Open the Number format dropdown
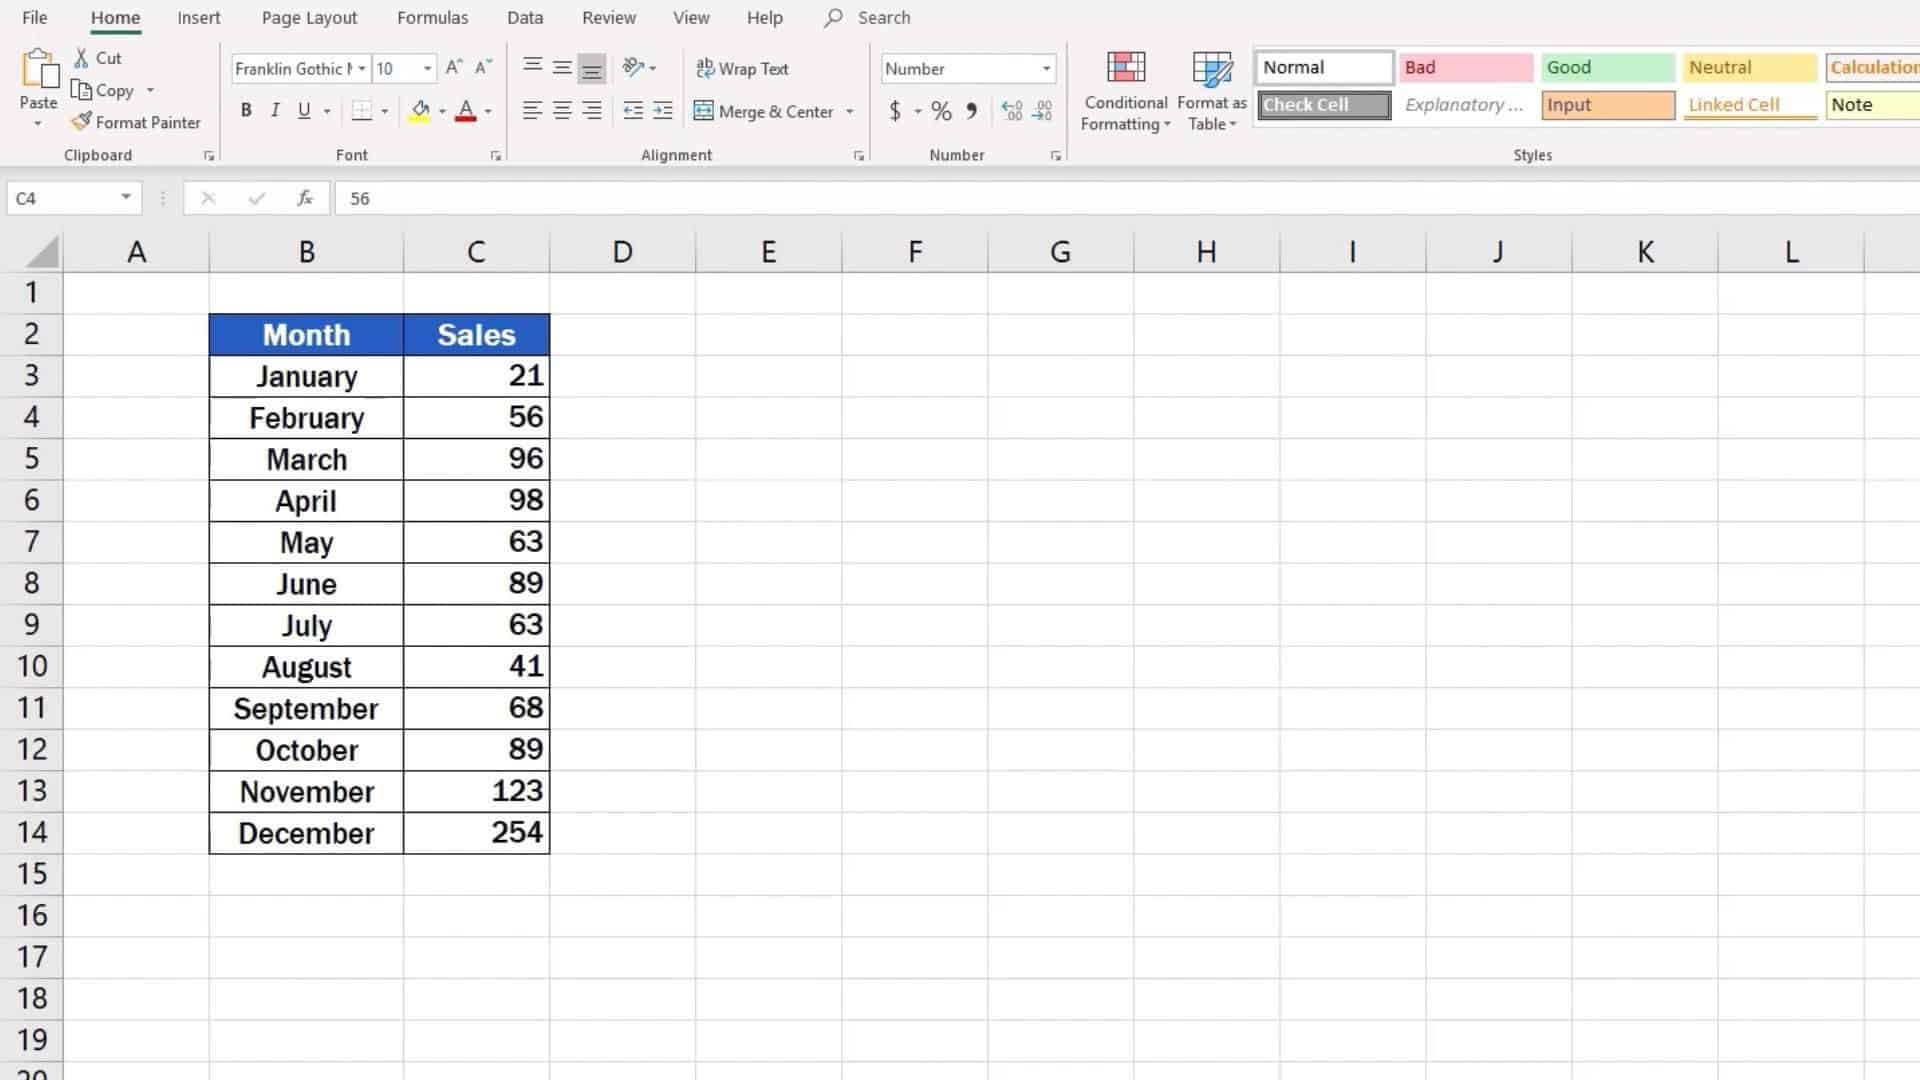Screen dimensions: 1920x1080 (x=1046, y=68)
